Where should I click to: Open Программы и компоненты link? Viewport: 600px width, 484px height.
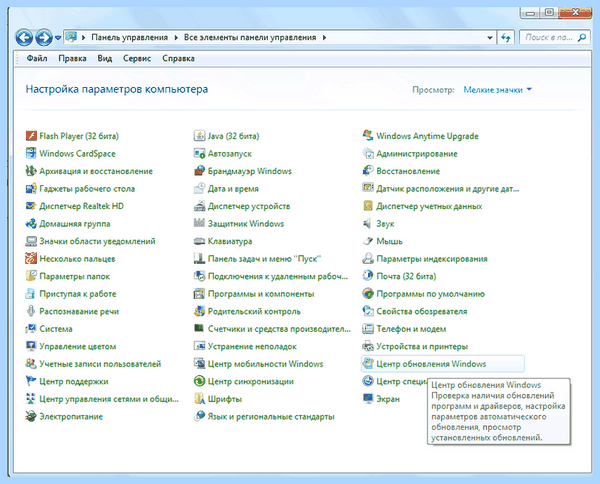(x=261, y=294)
